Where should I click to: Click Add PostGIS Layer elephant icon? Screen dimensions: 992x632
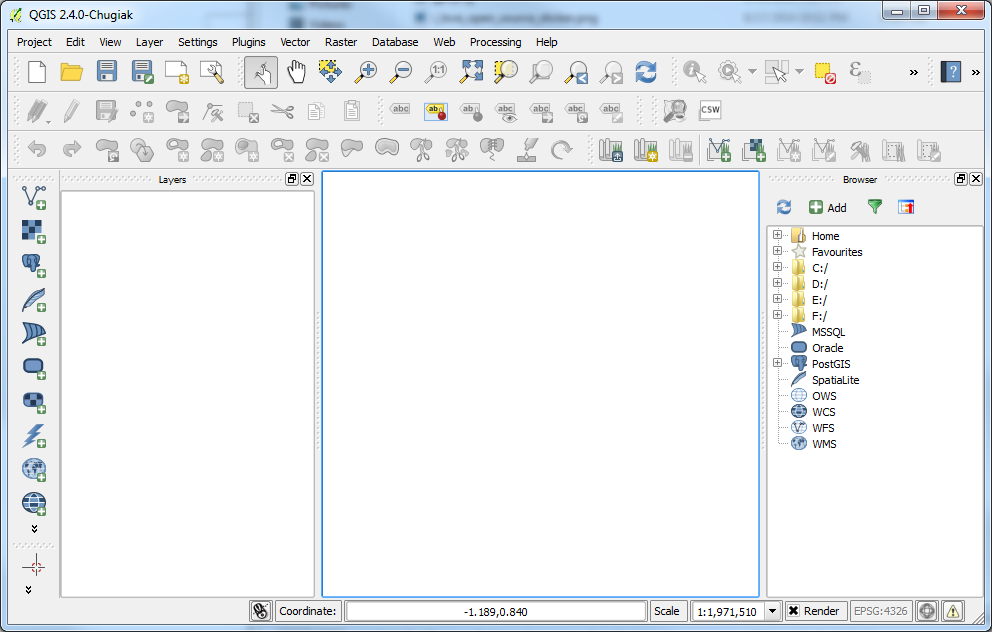pos(34,265)
